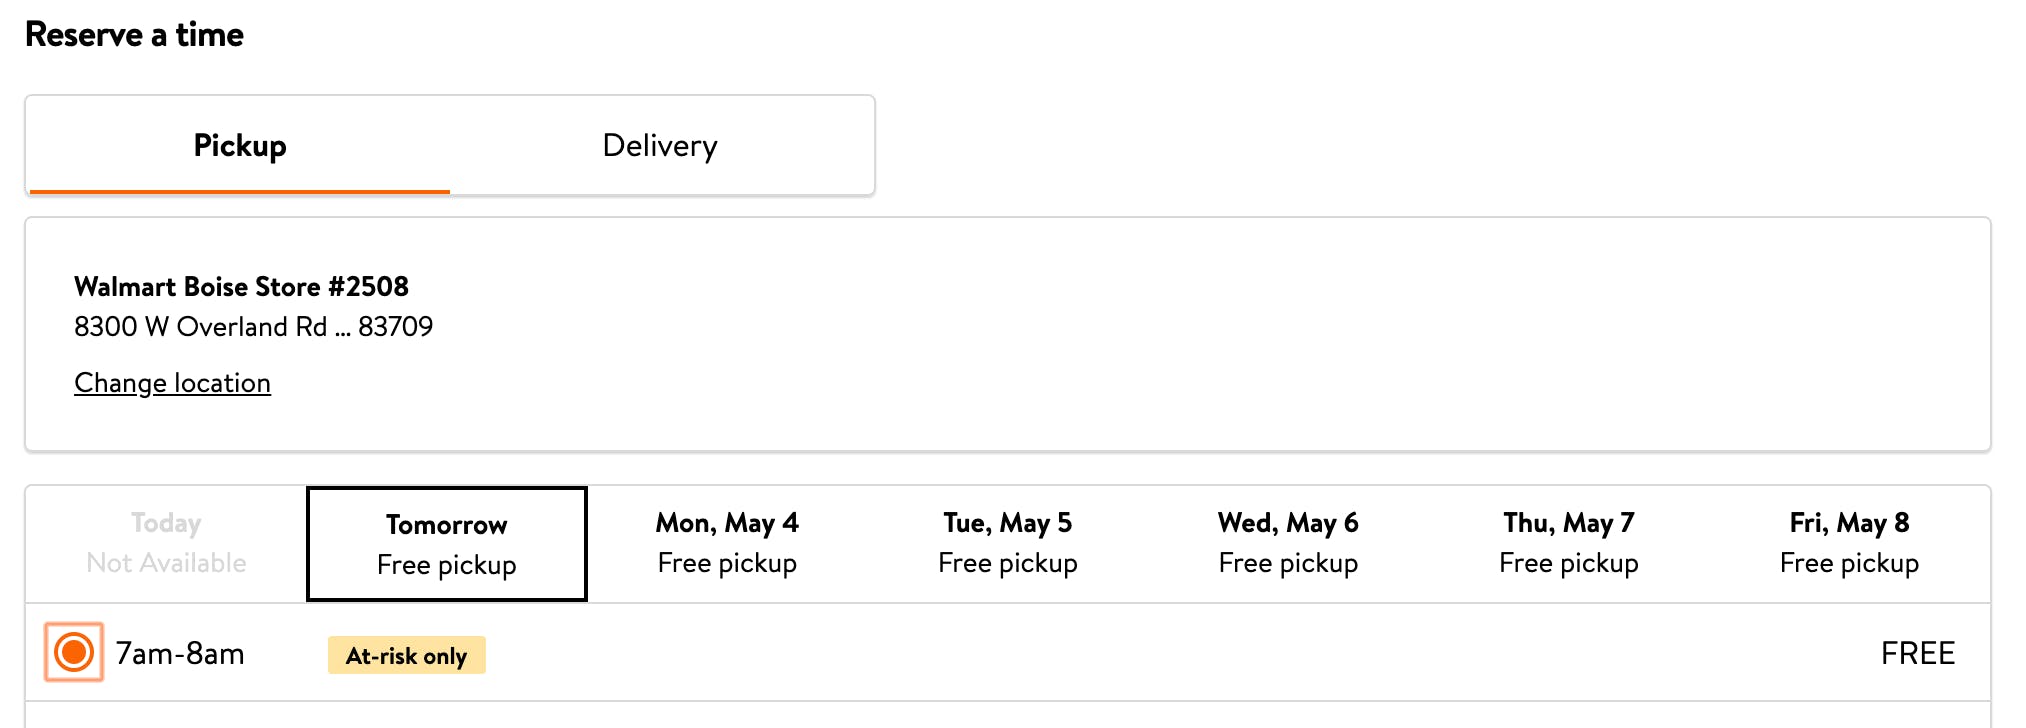Screen dimensions: 2026x728
Task: Choose Mon, May 4 pickup day
Action: (727, 543)
